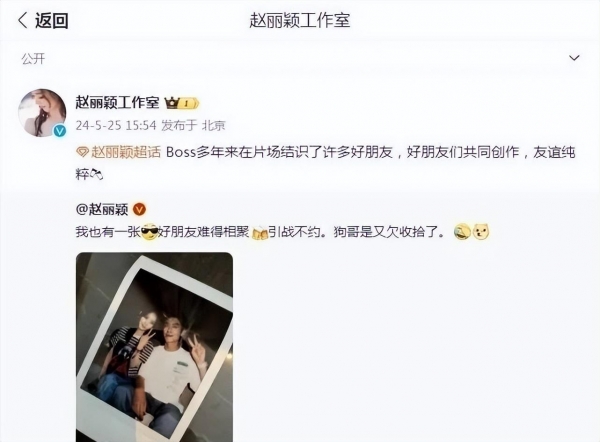Click the laughing-crying emoji
The height and width of the screenshot is (442, 600).
pyautogui.click(x=462, y=232)
